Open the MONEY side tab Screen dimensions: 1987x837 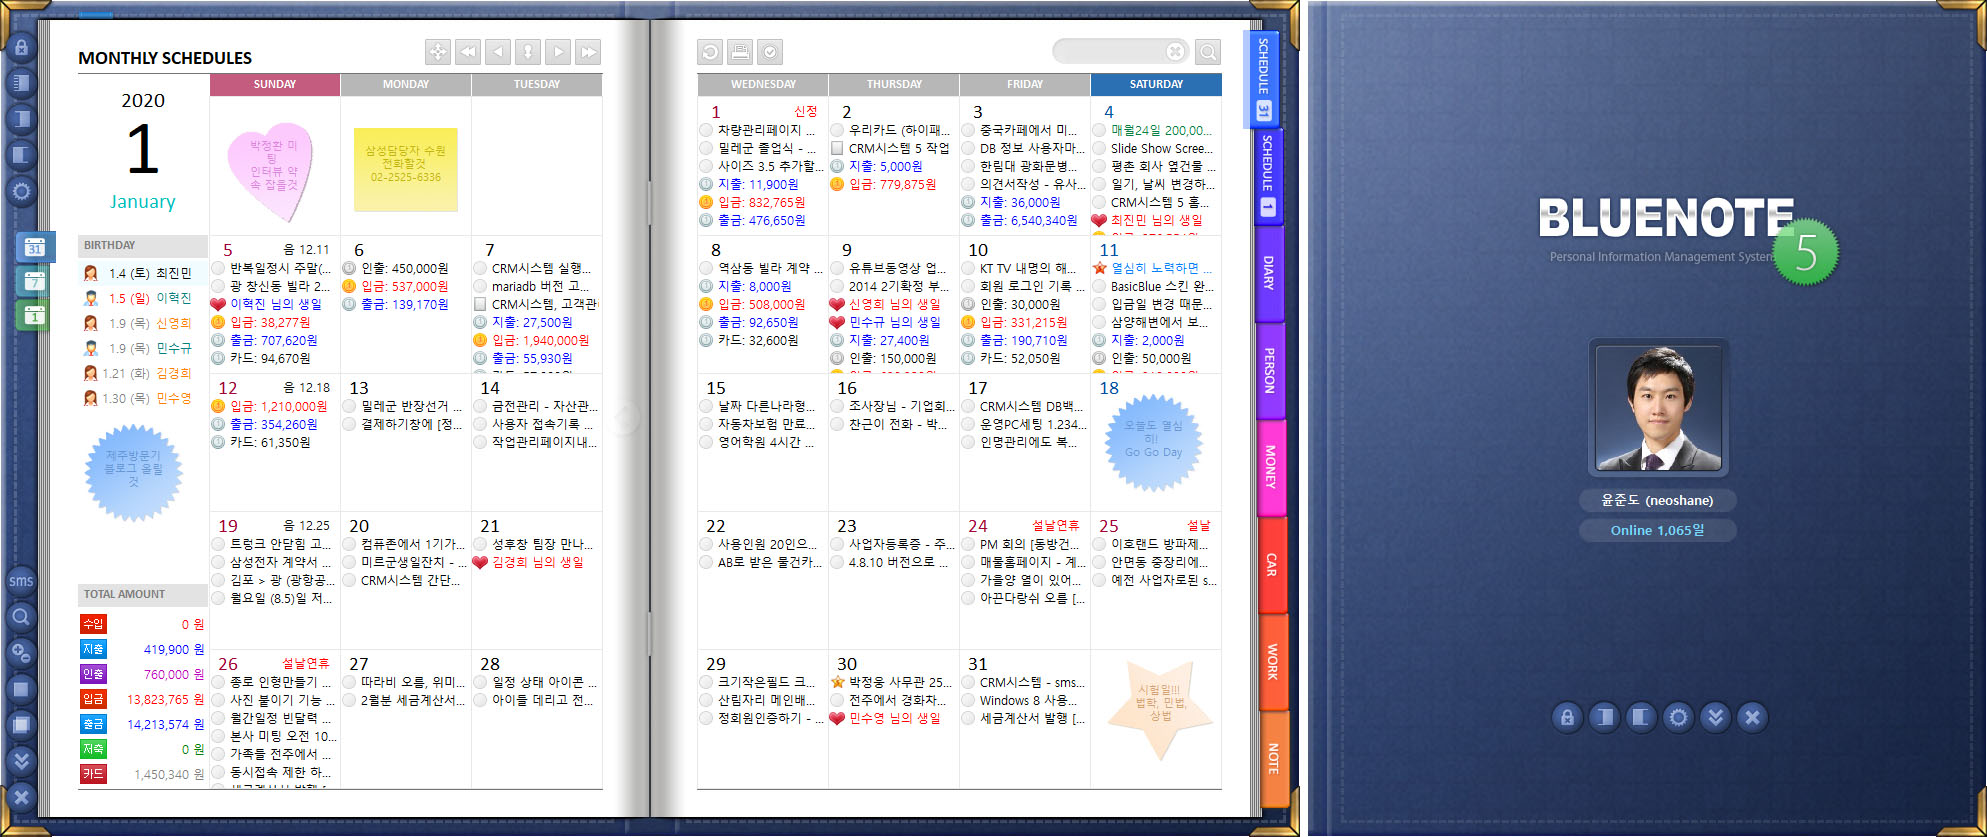tap(1270, 467)
